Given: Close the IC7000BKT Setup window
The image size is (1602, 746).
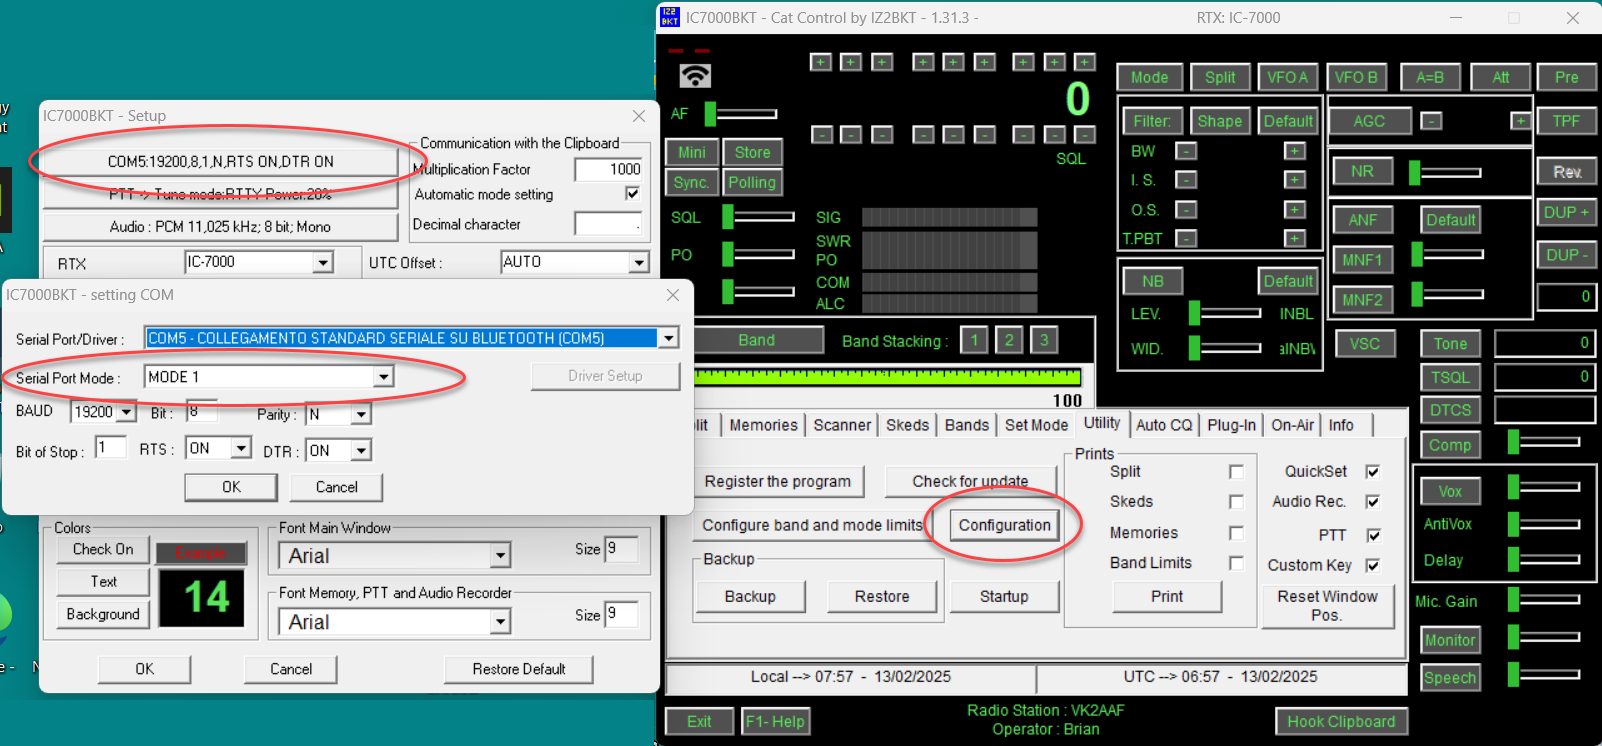Looking at the screenshot, I should [639, 116].
